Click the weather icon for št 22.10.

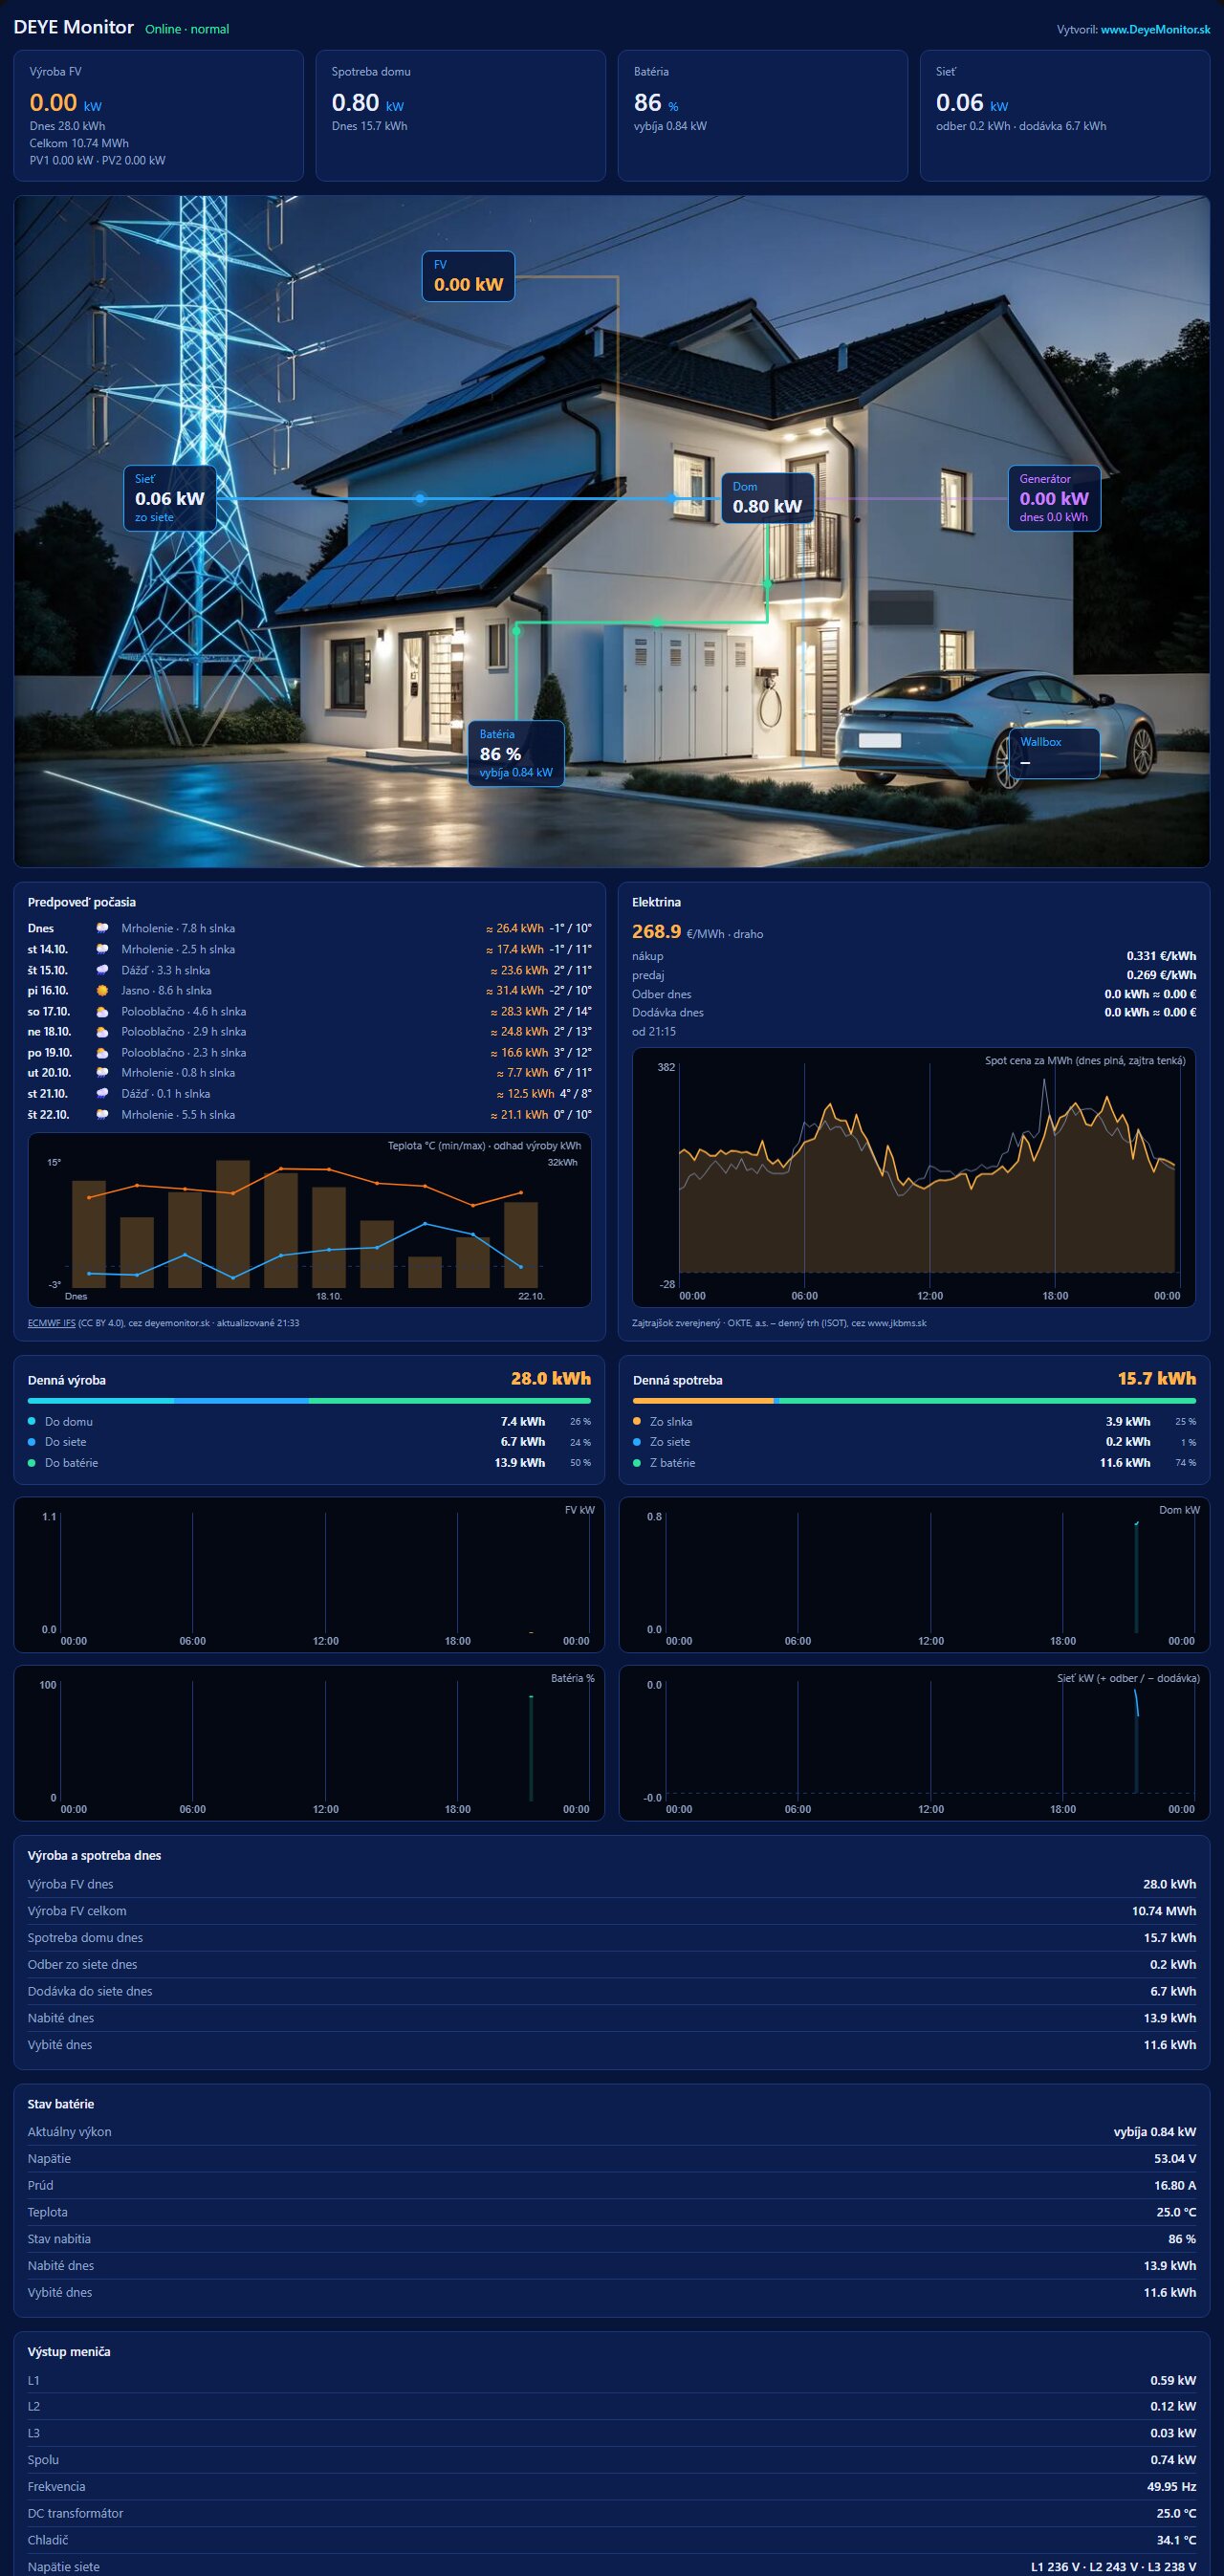(102, 1115)
